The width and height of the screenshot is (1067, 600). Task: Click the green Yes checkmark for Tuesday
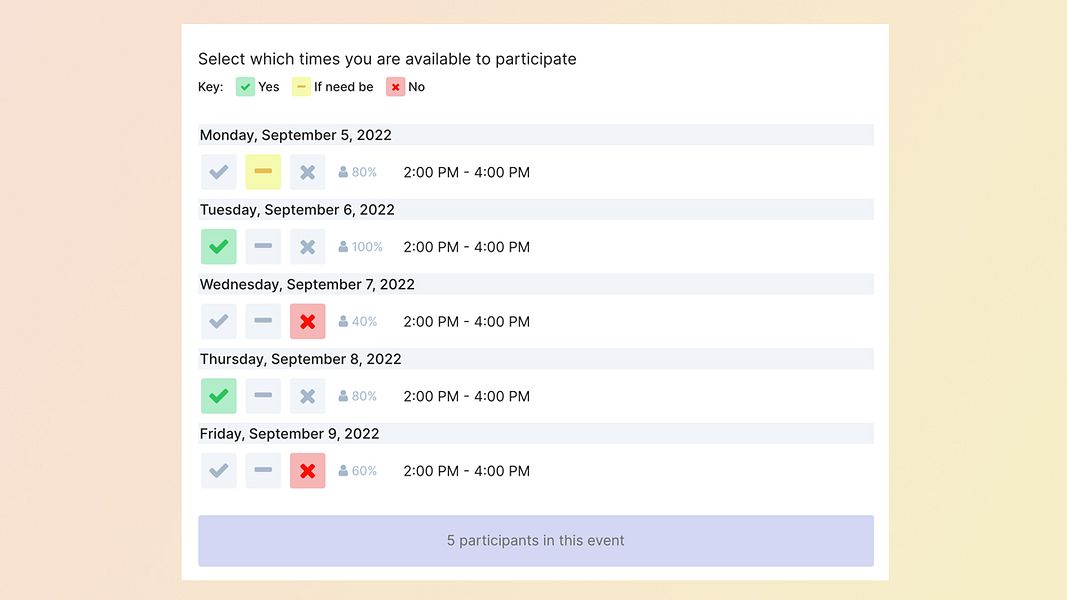click(x=219, y=247)
